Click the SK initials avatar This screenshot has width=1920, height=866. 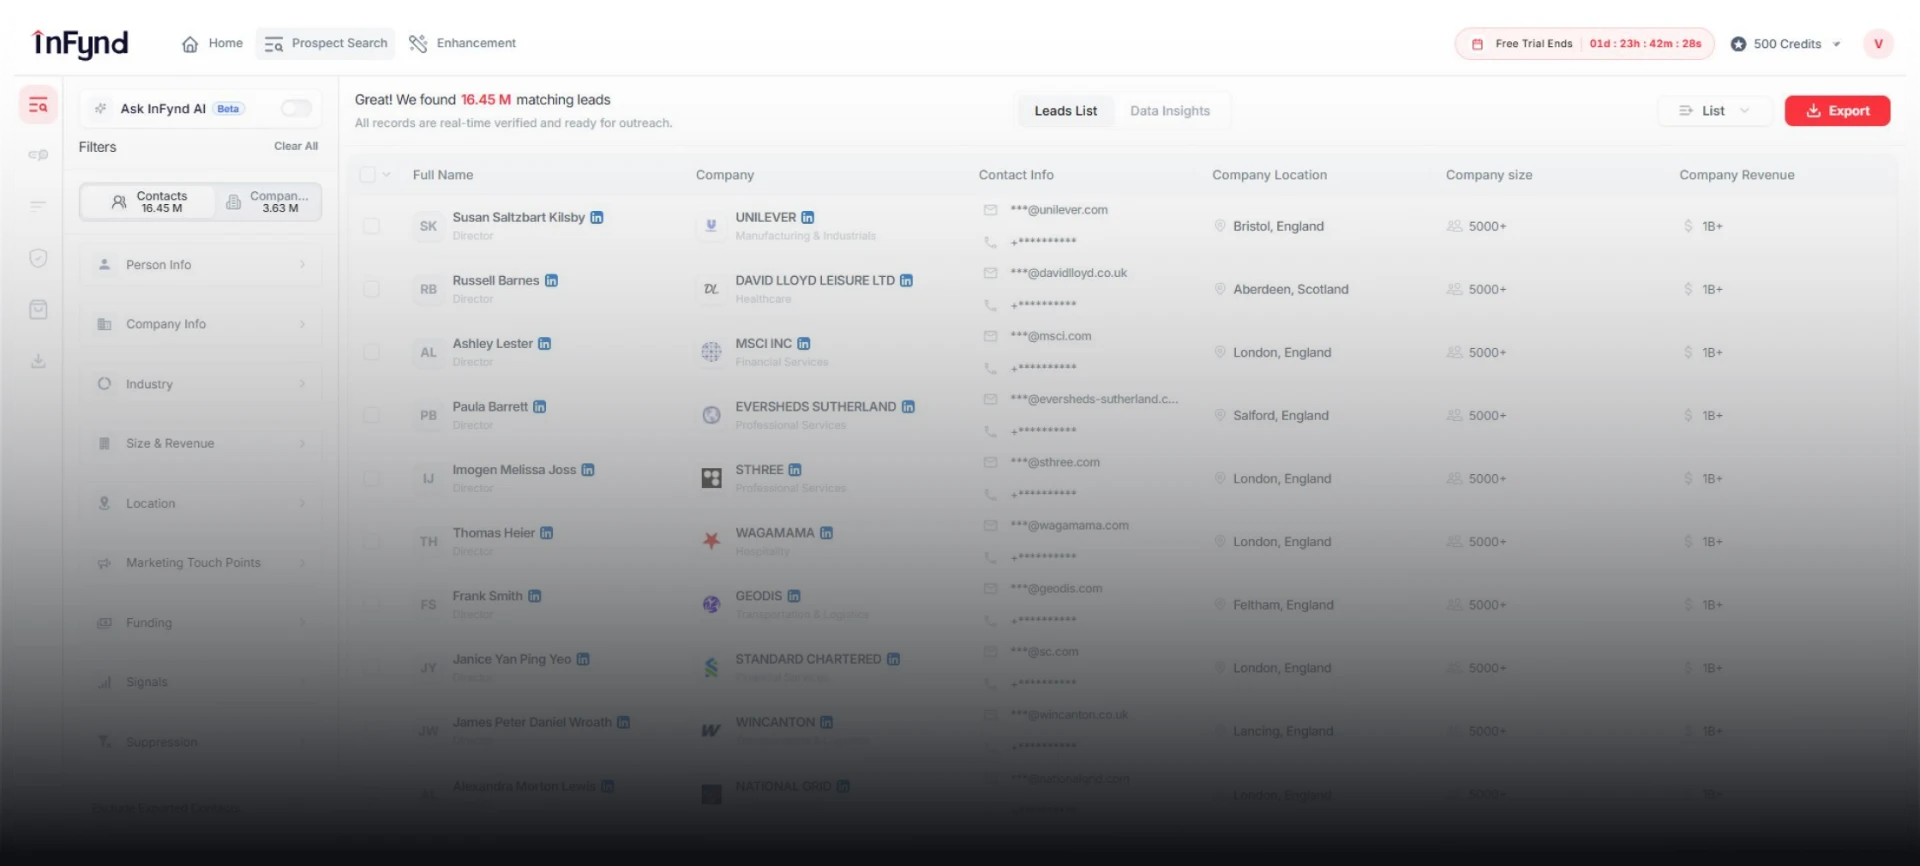point(428,226)
